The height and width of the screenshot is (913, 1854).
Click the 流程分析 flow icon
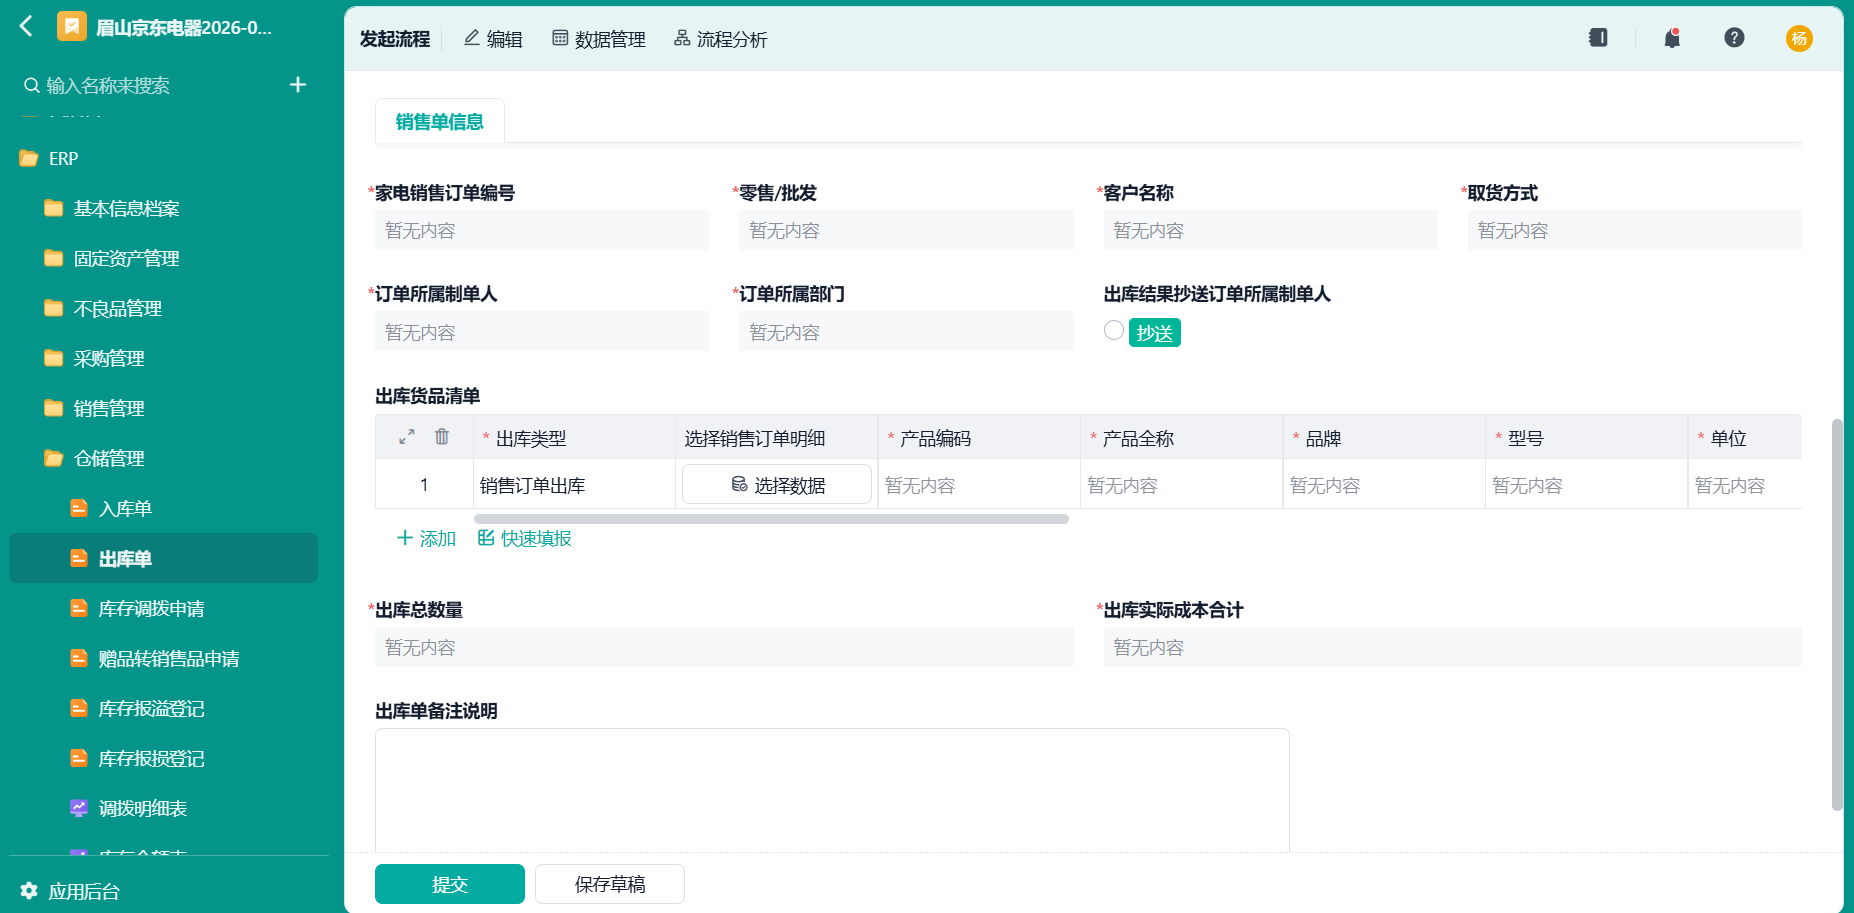coord(682,38)
